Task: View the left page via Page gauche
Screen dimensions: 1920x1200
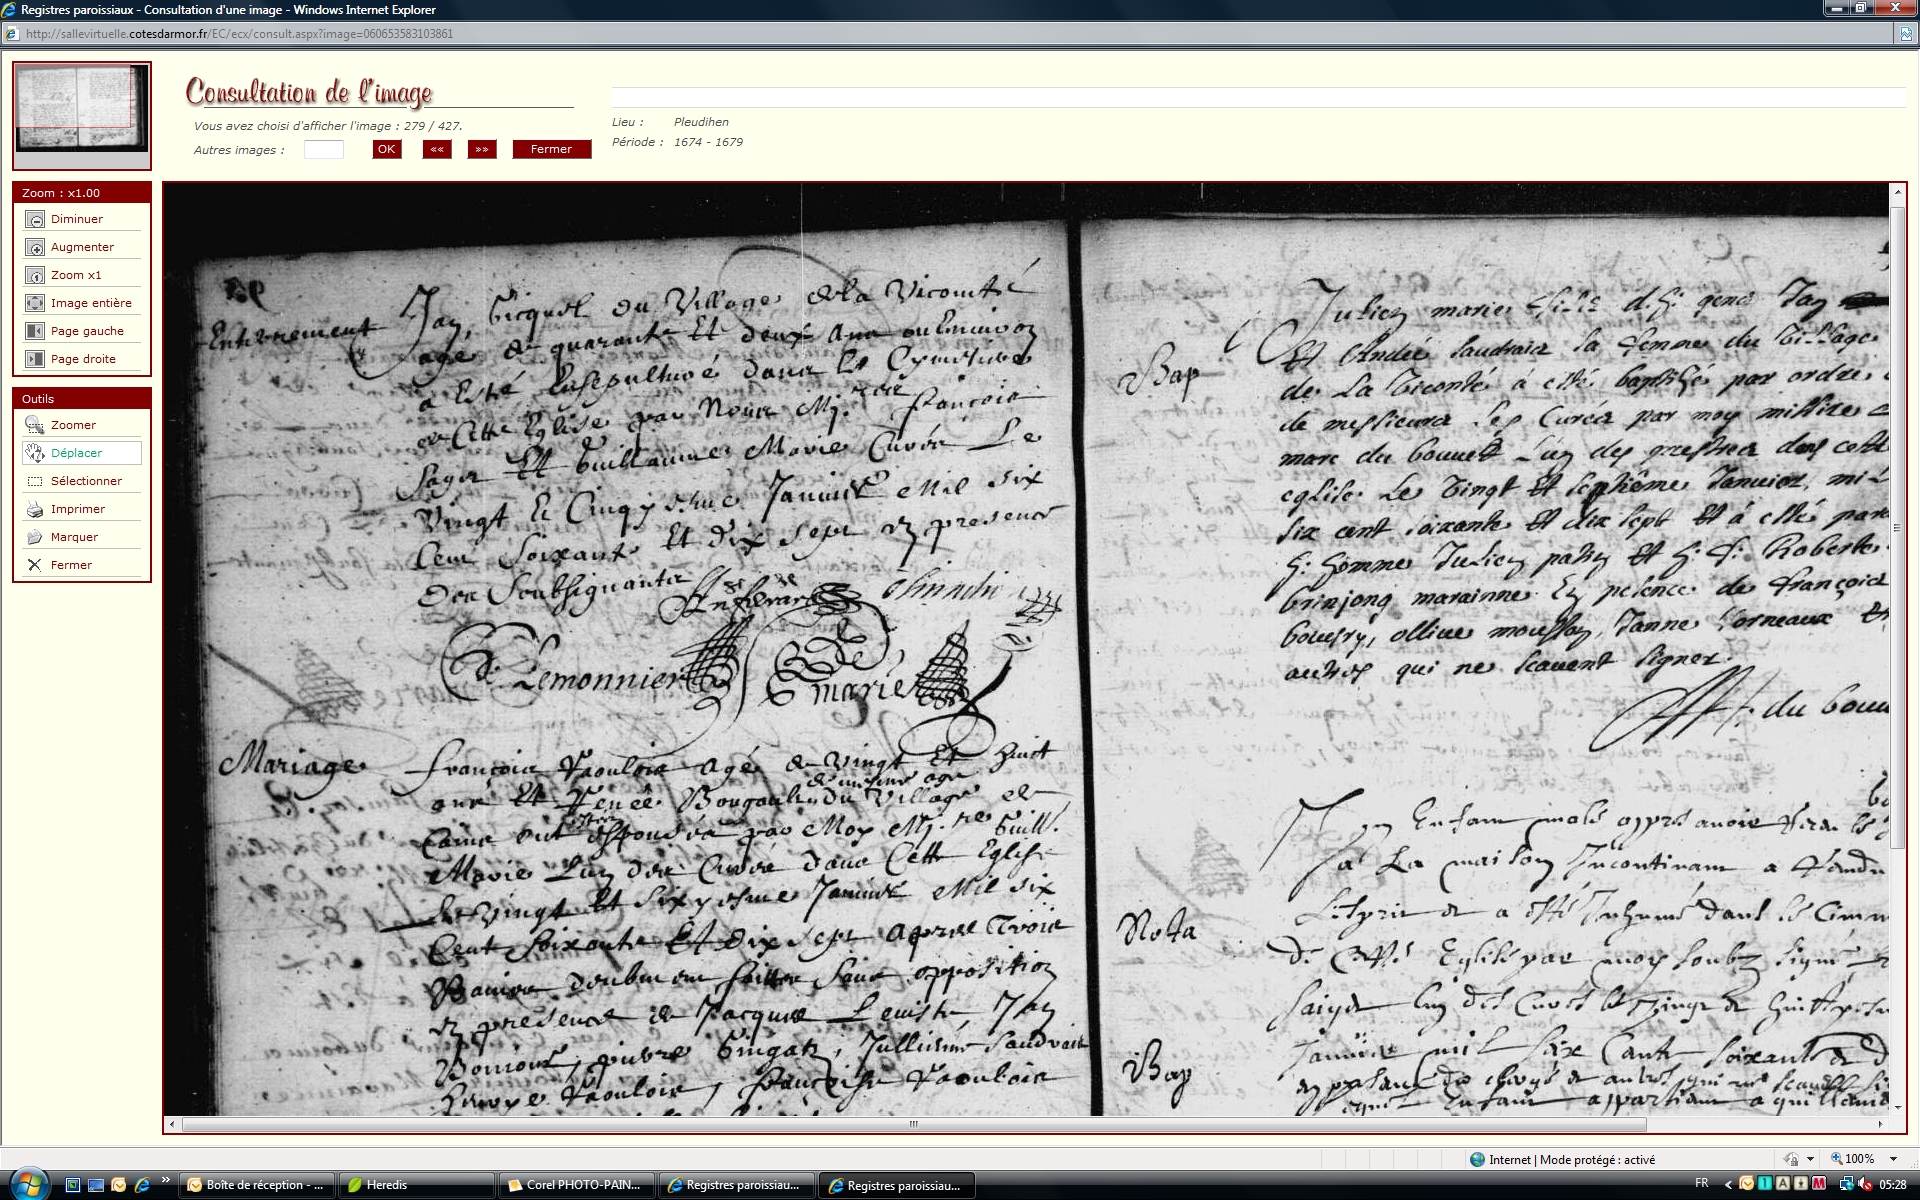Action: tap(35, 331)
